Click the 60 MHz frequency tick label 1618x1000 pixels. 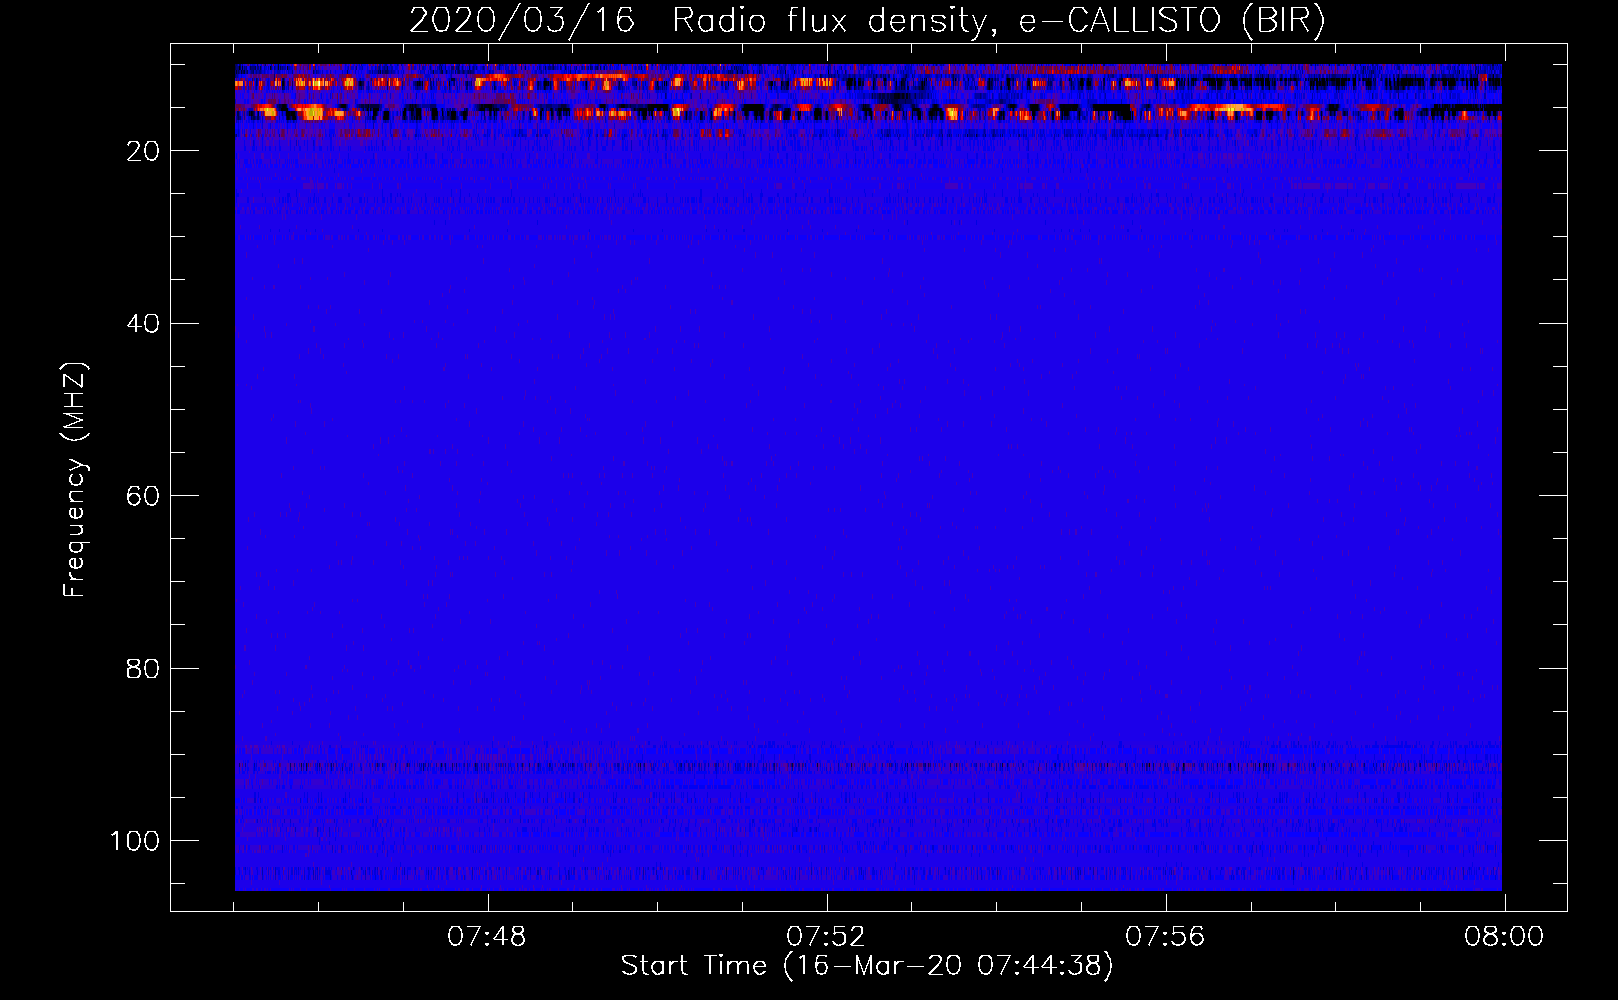tap(143, 496)
